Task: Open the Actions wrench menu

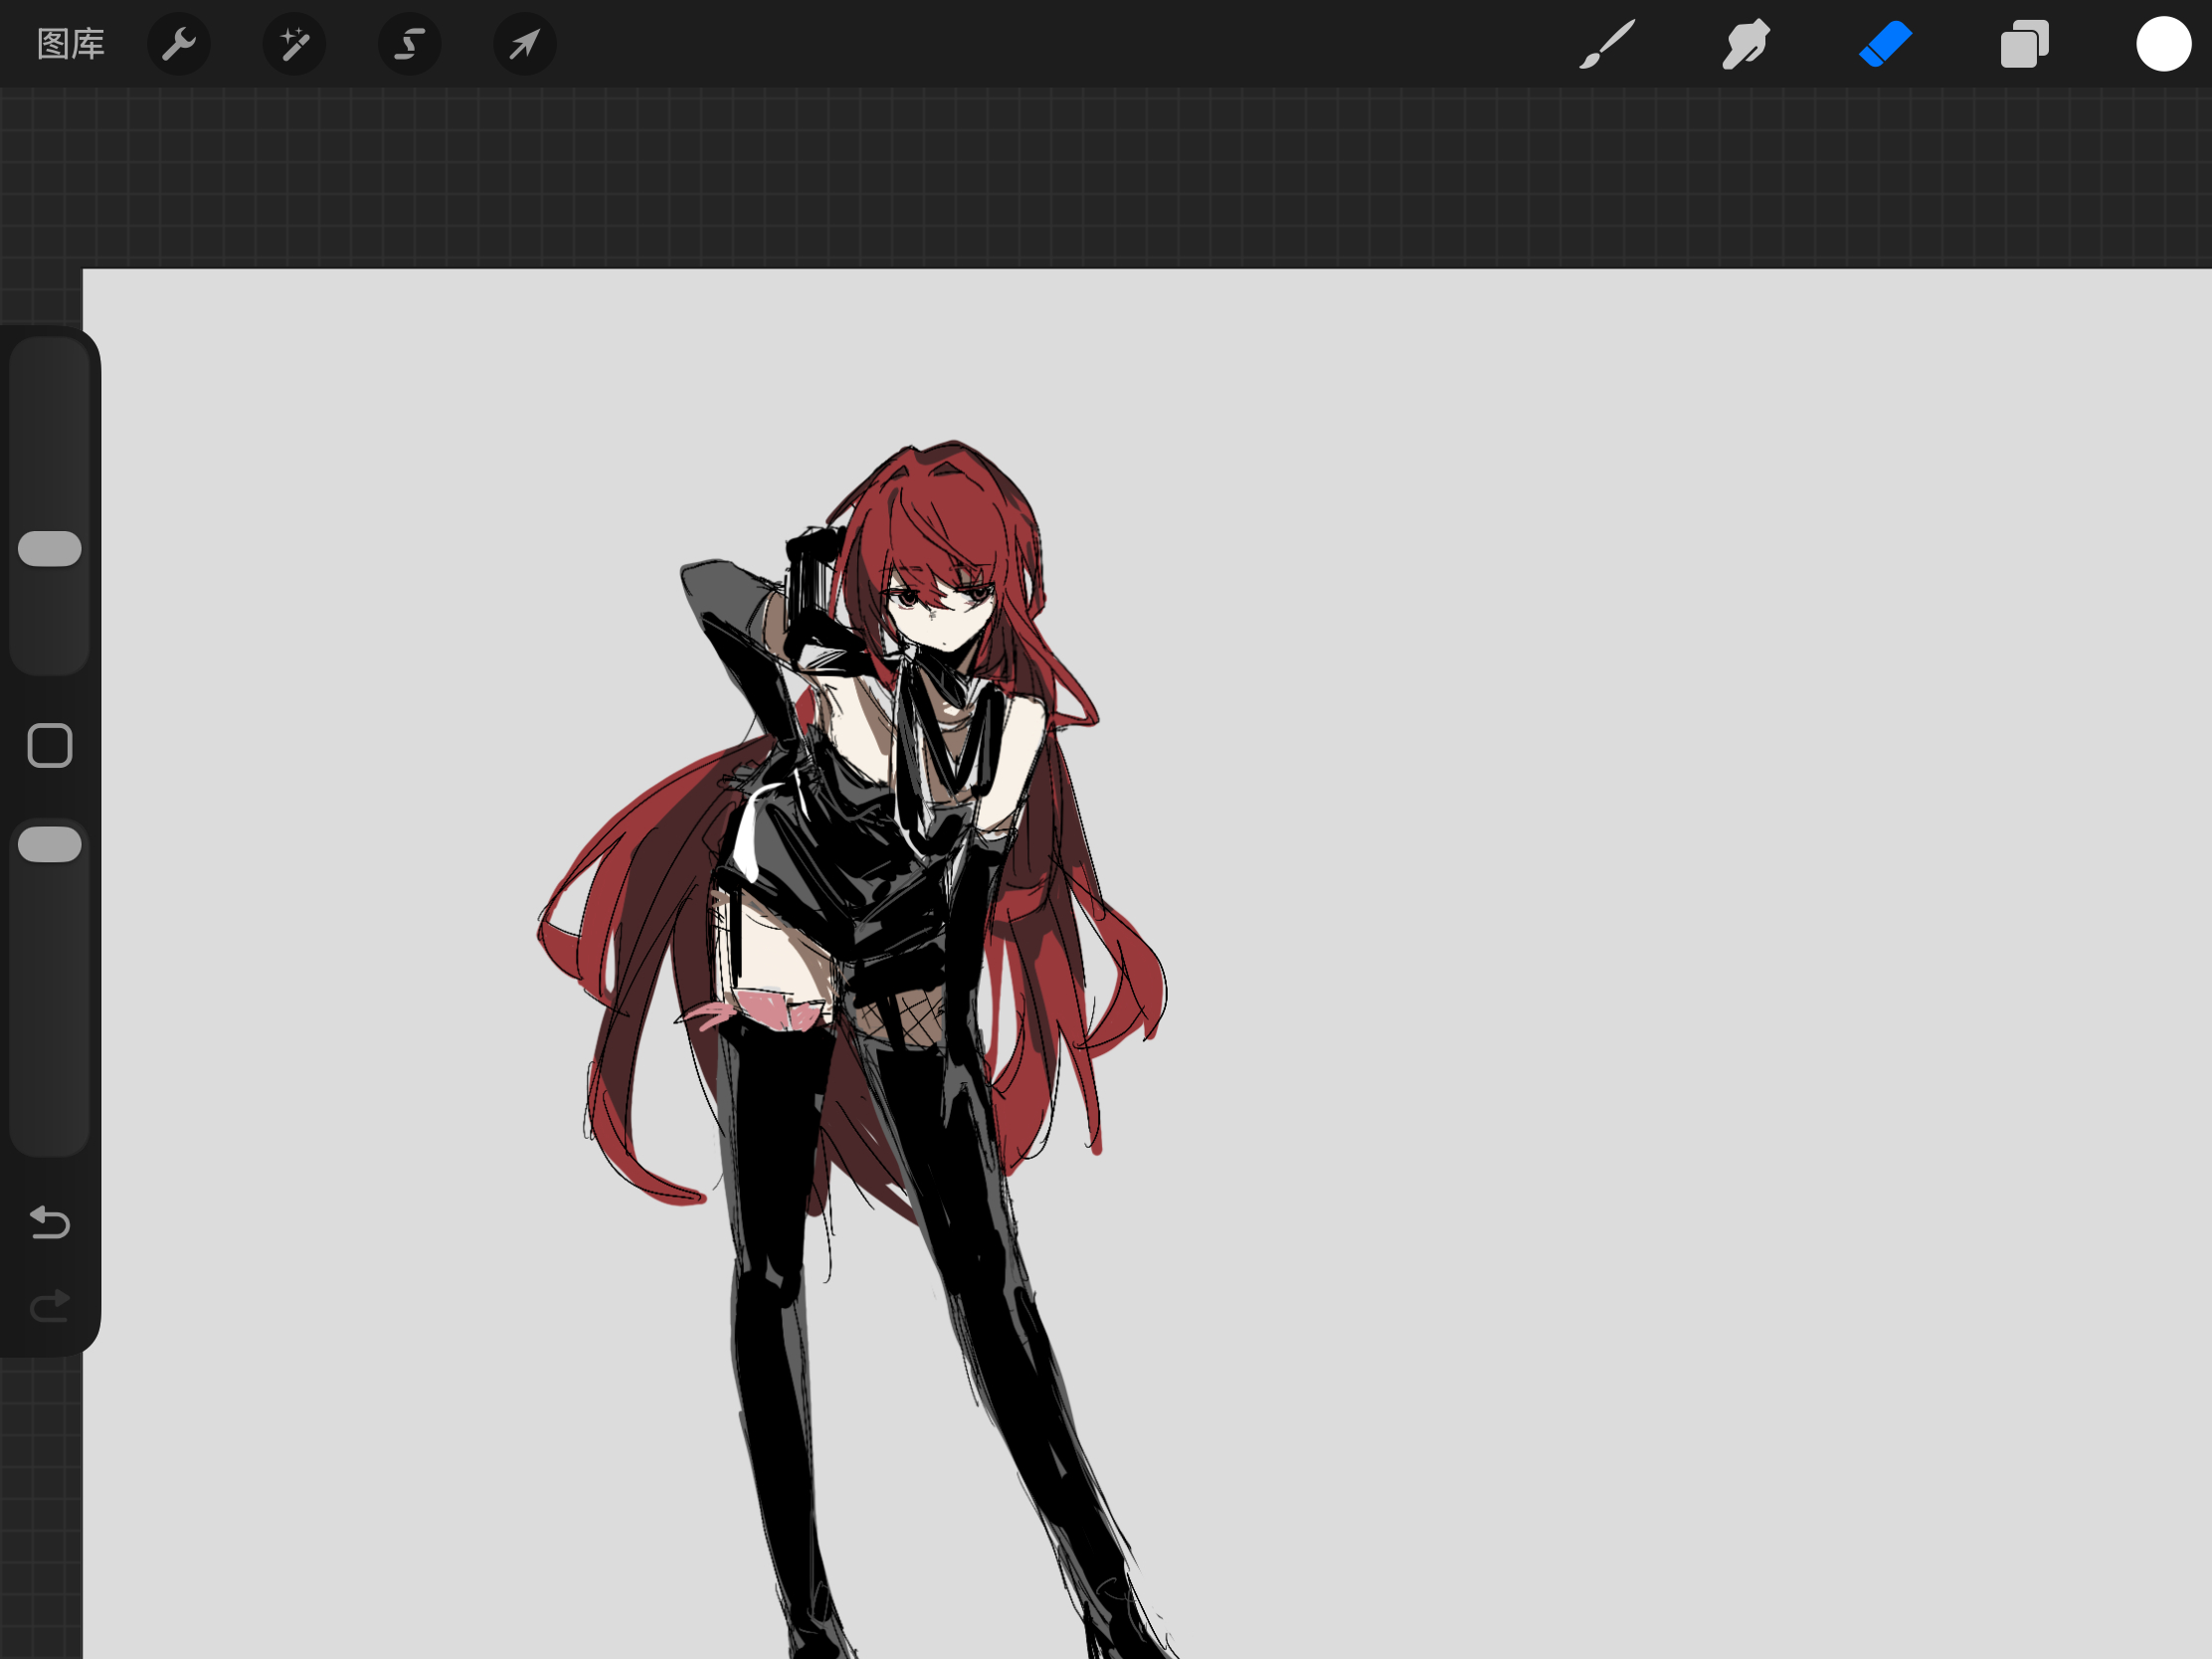Action: tap(179, 44)
